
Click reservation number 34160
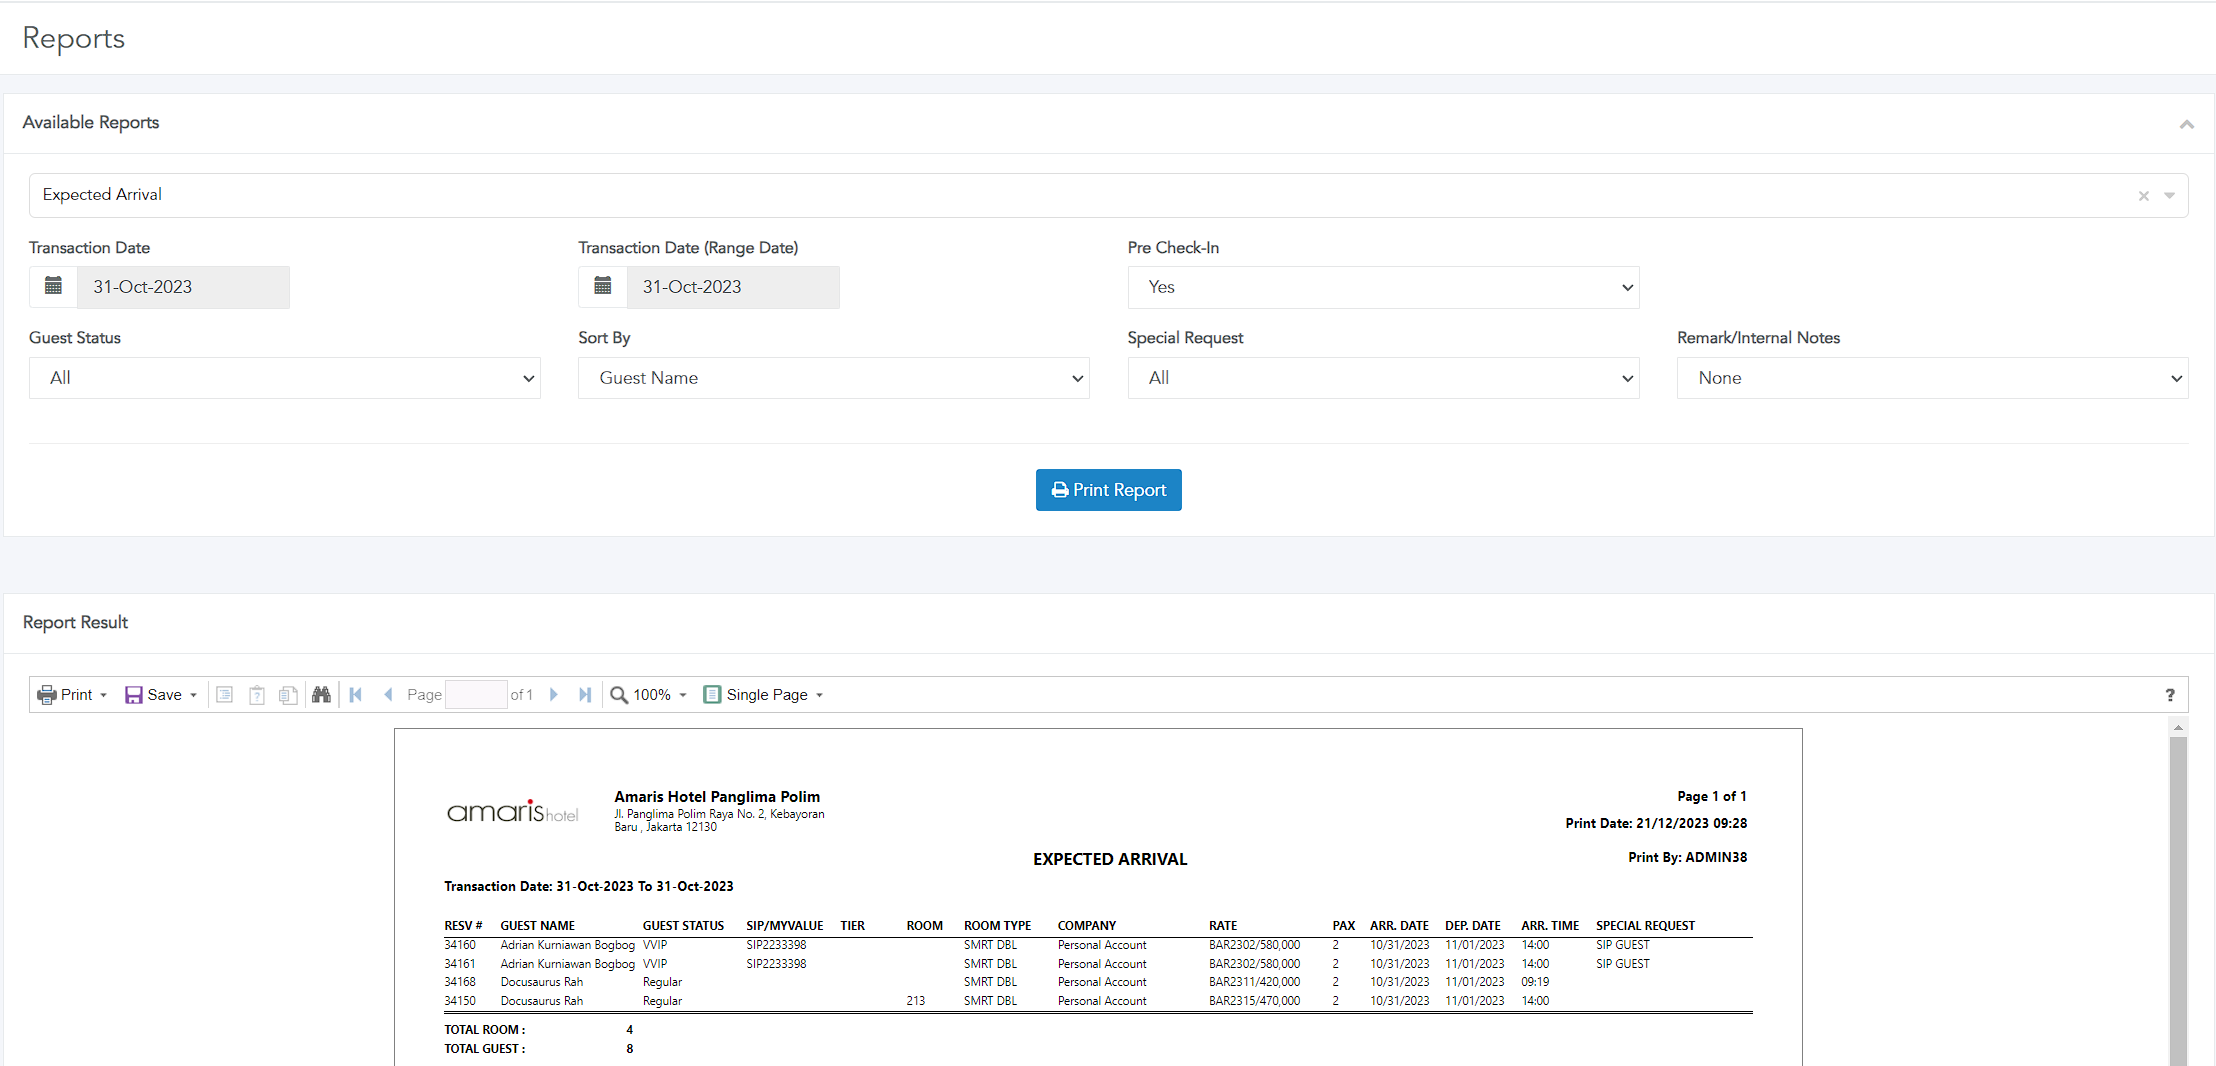(460, 945)
